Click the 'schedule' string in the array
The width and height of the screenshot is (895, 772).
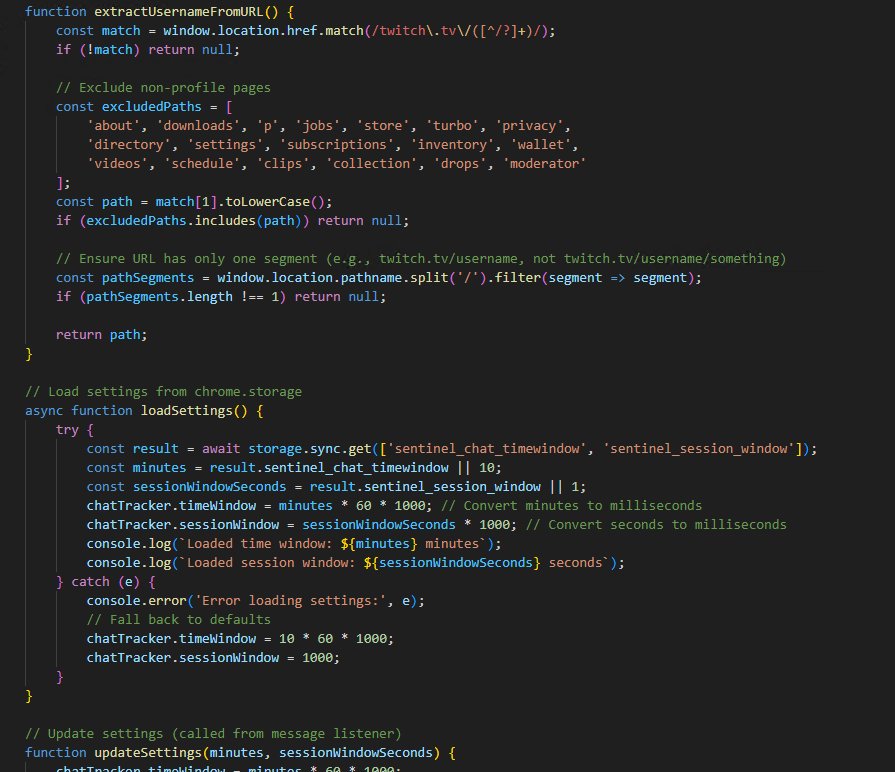pyautogui.click(x=202, y=164)
